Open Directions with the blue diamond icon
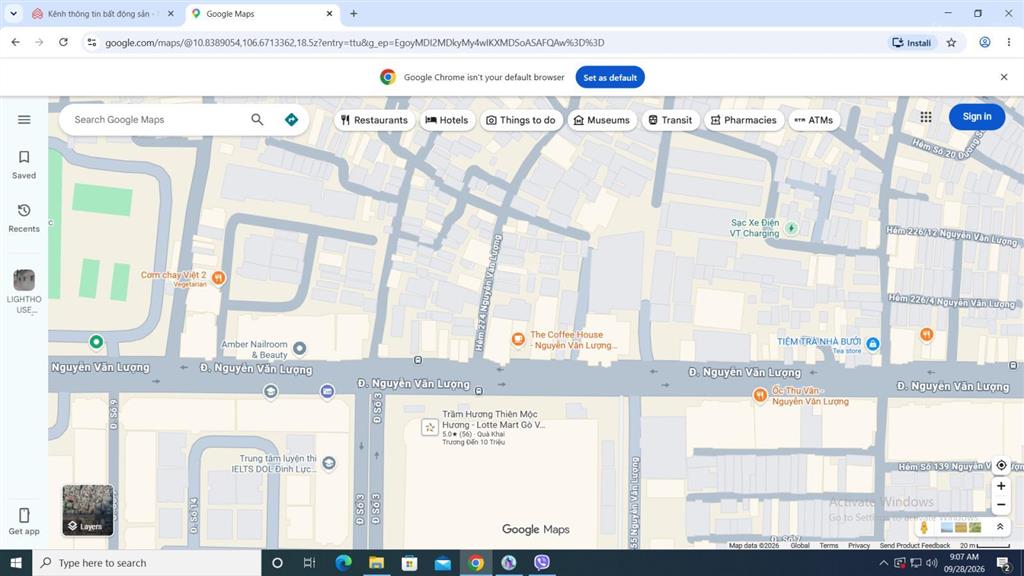Image resolution: width=1024 pixels, height=576 pixels. [291, 120]
